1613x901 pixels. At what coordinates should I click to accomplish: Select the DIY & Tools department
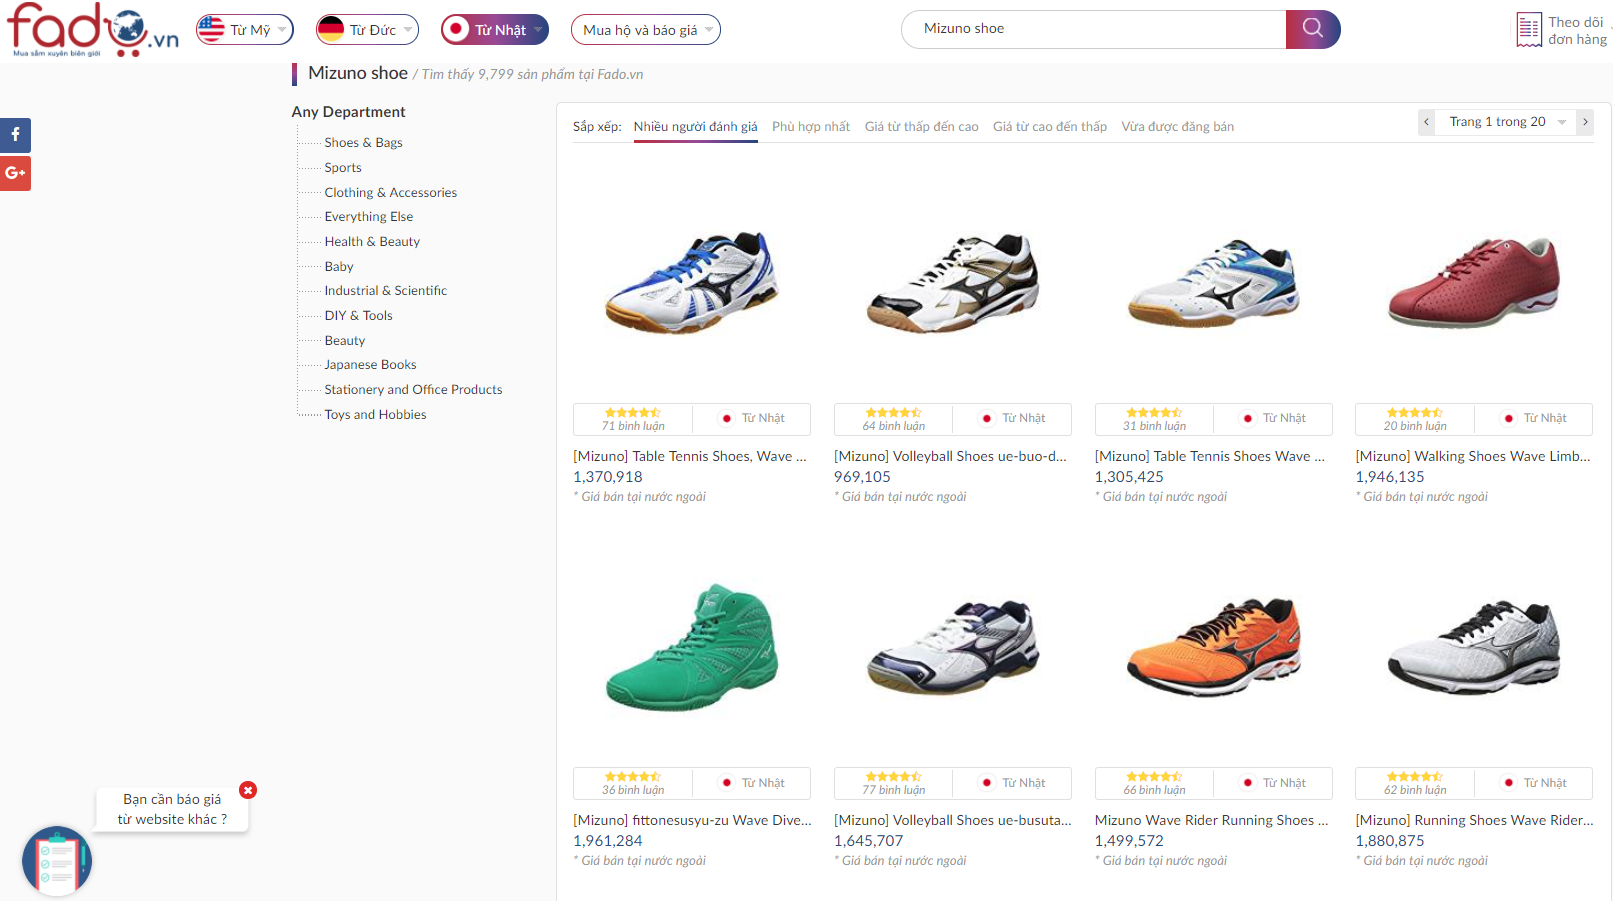point(359,316)
